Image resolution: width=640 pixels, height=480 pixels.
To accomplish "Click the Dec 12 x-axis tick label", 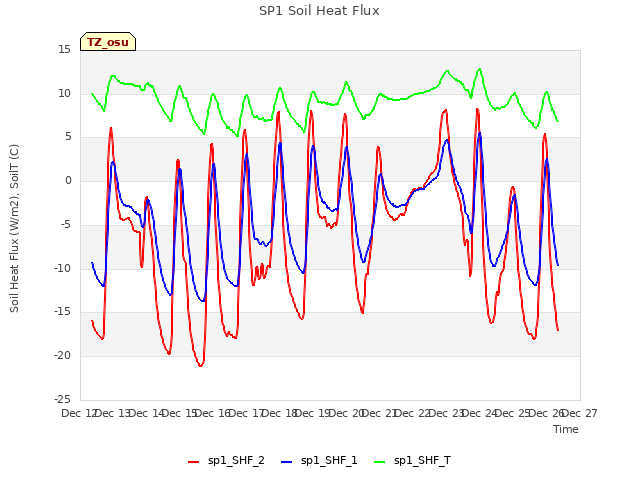I will coord(79,413).
